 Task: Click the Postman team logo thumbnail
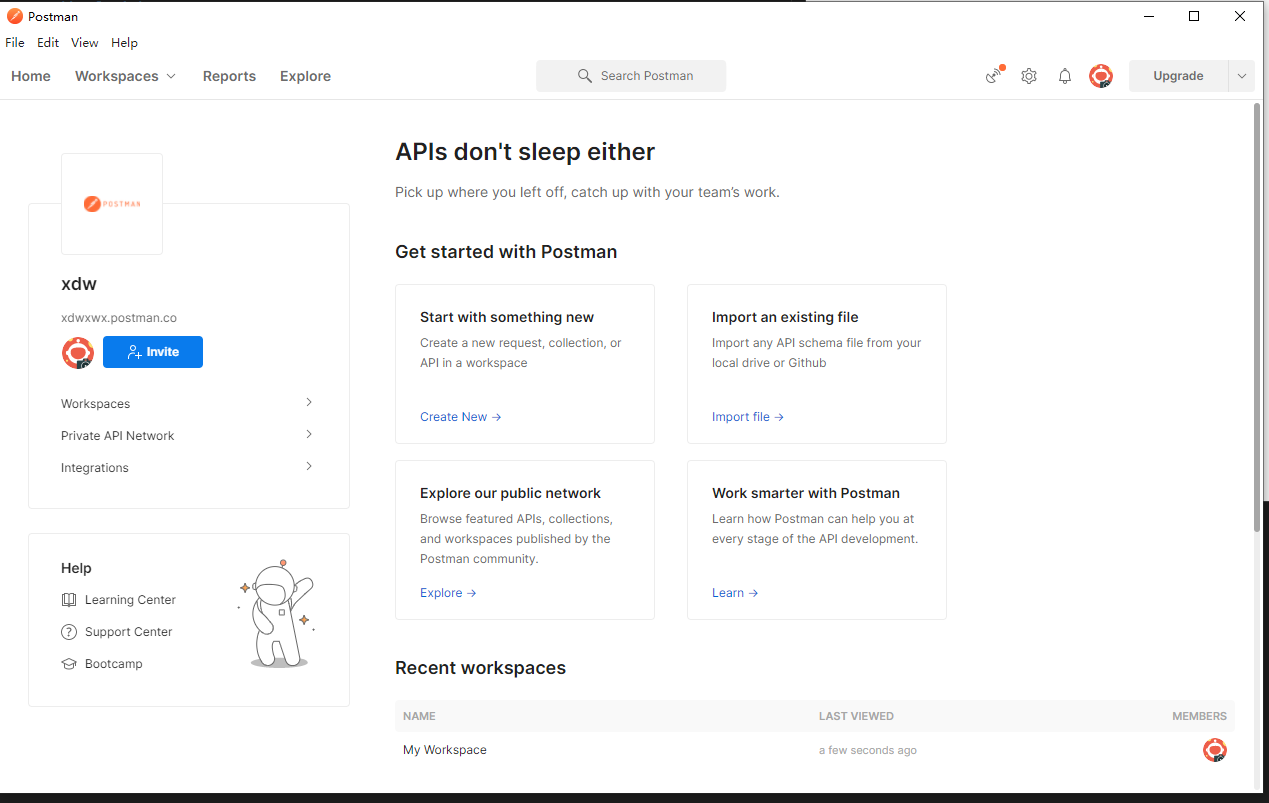coord(112,204)
